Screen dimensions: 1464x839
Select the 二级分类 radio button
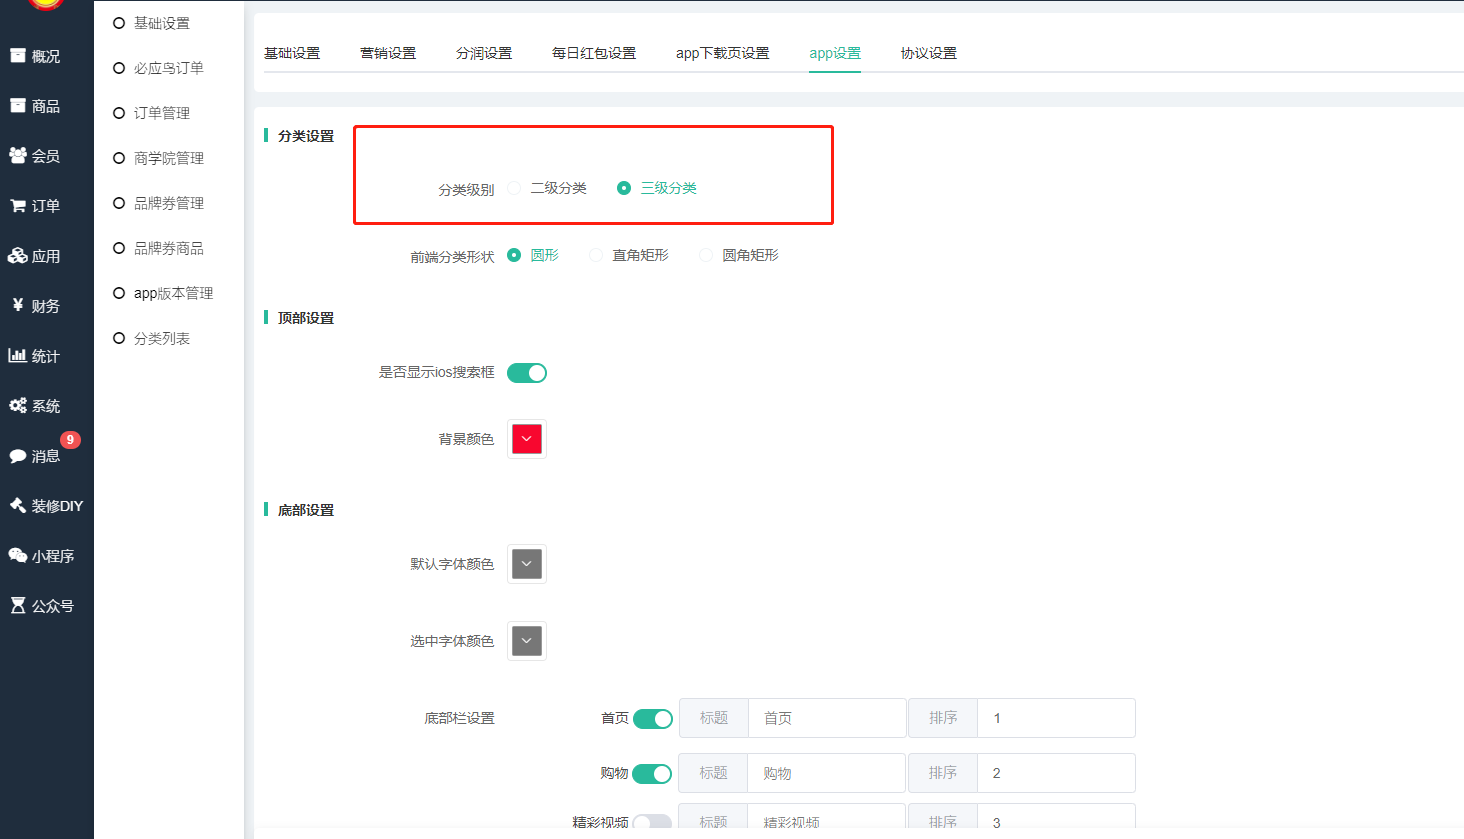pos(515,188)
